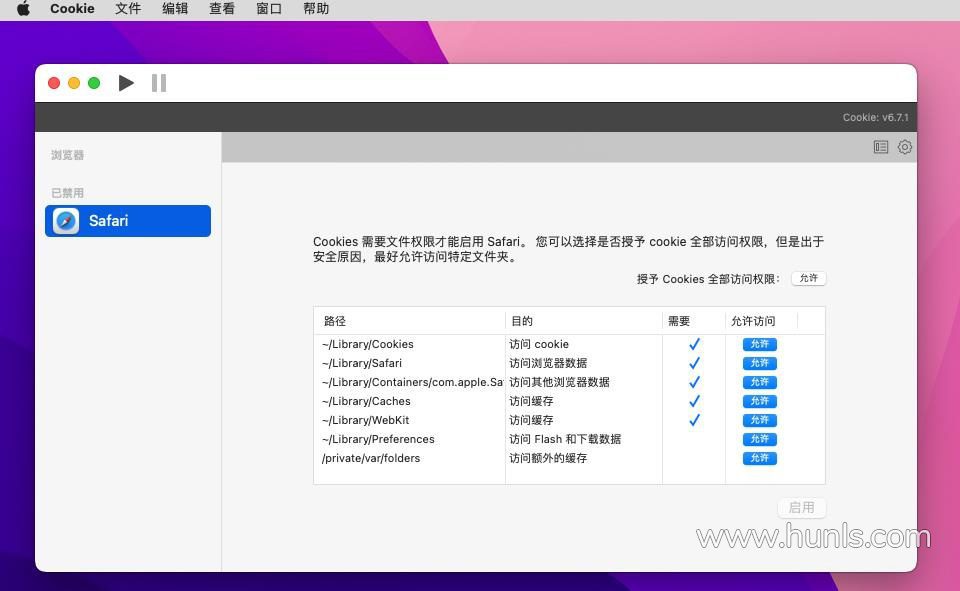Click the 路径 column header
Viewport: 960px width, 591px height.
click(335, 321)
